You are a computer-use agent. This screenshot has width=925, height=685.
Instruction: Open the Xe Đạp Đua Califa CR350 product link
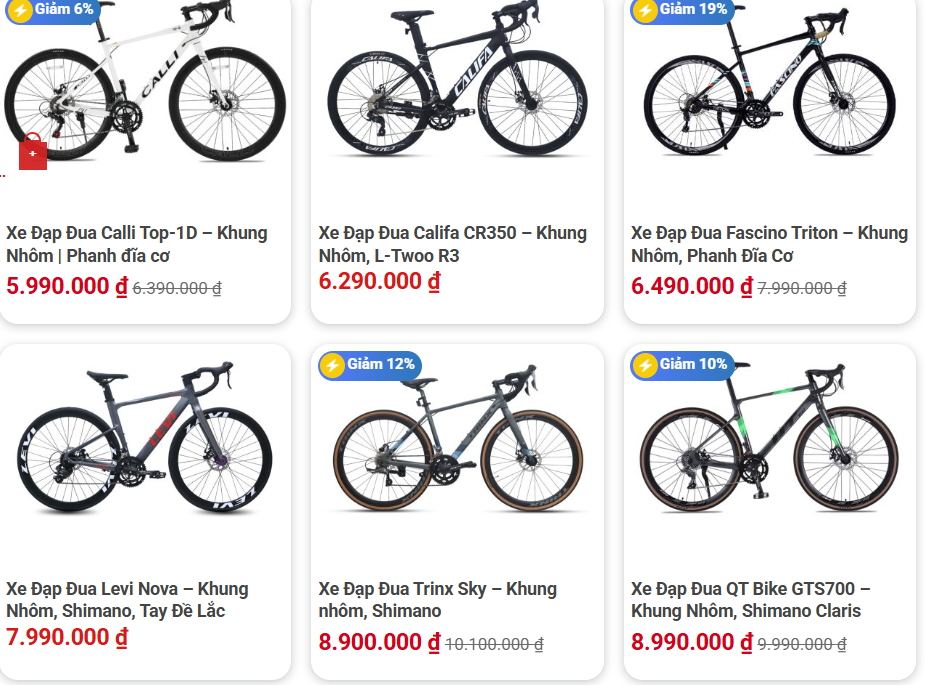point(451,244)
